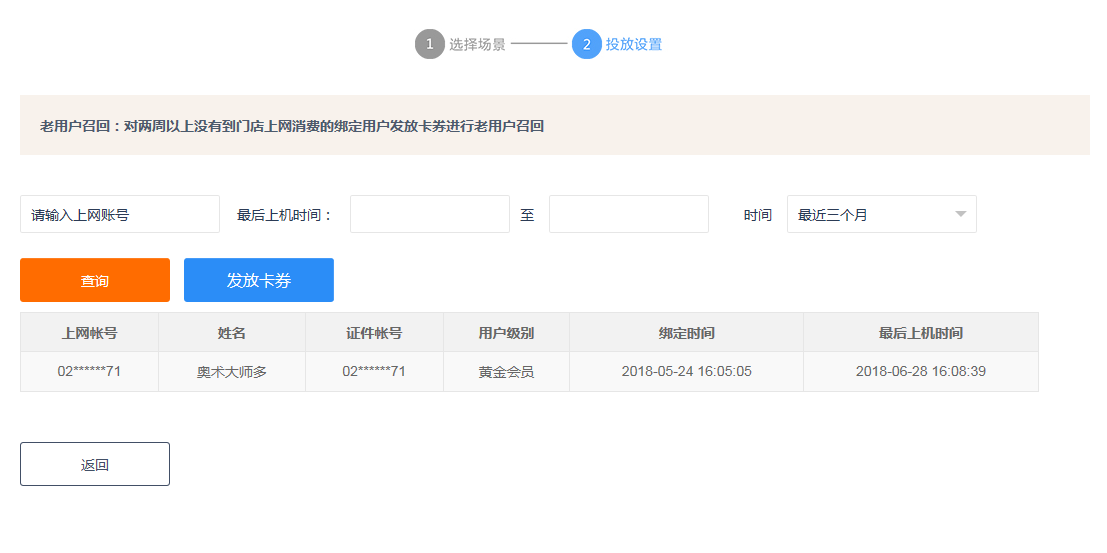Click the 黄金会员 level cell
Image resolution: width=1107 pixels, height=553 pixels.
coord(506,371)
